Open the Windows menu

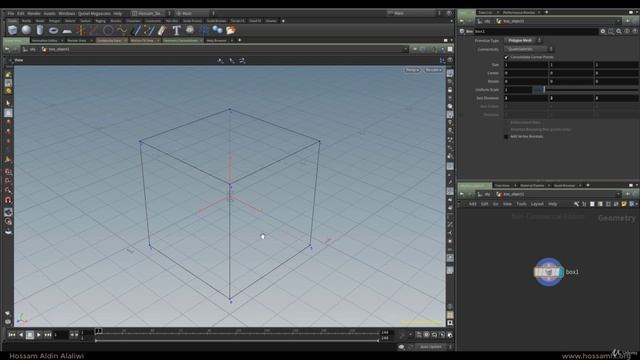67,13
